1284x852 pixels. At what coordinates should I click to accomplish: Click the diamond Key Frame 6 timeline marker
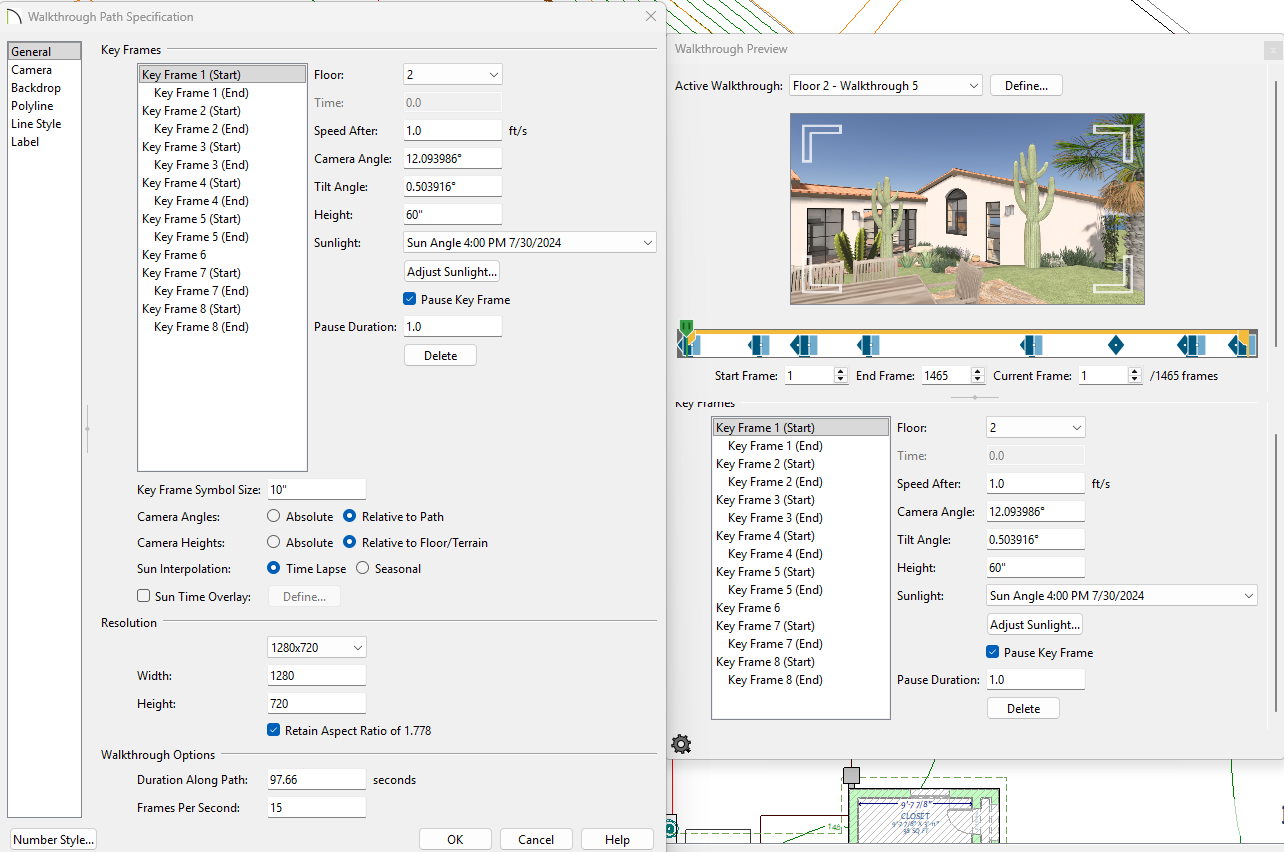(x=1116, y=345)
